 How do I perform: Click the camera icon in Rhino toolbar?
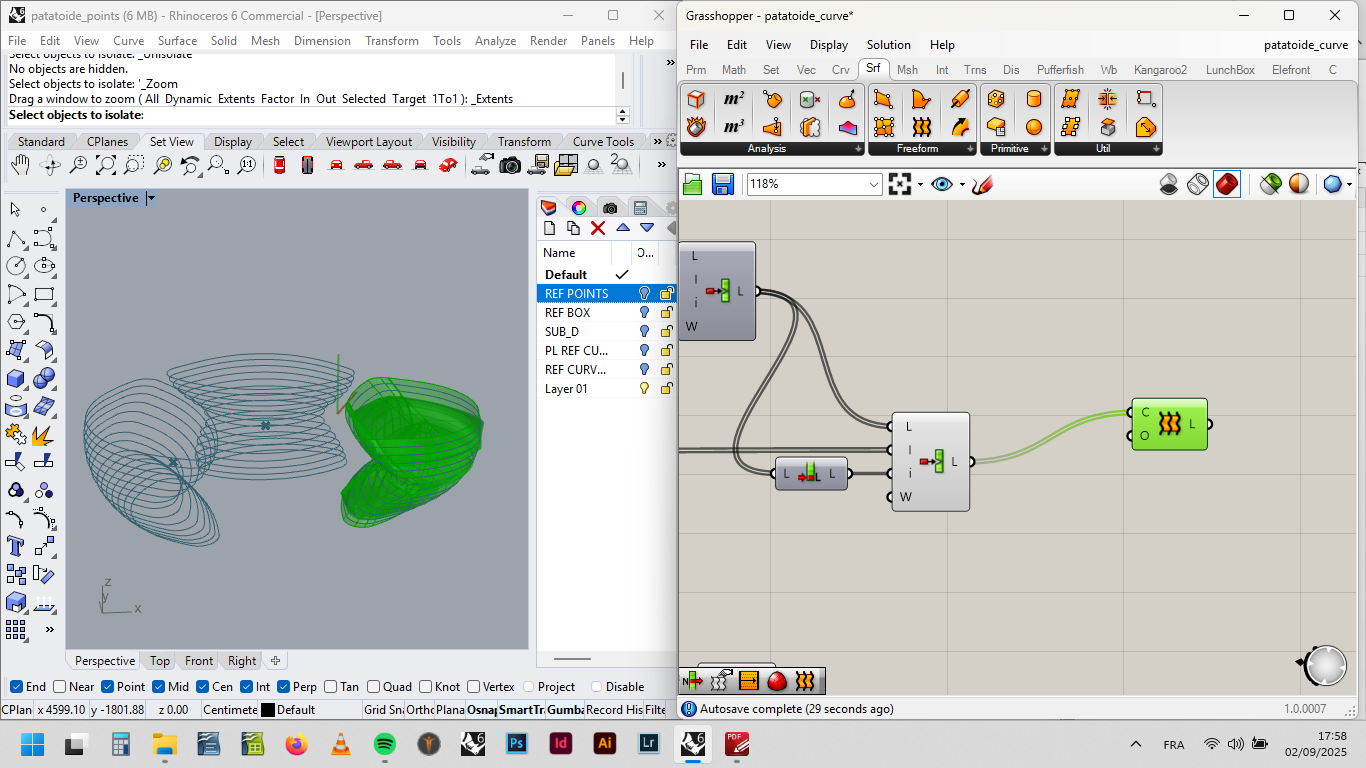(510, 165)
